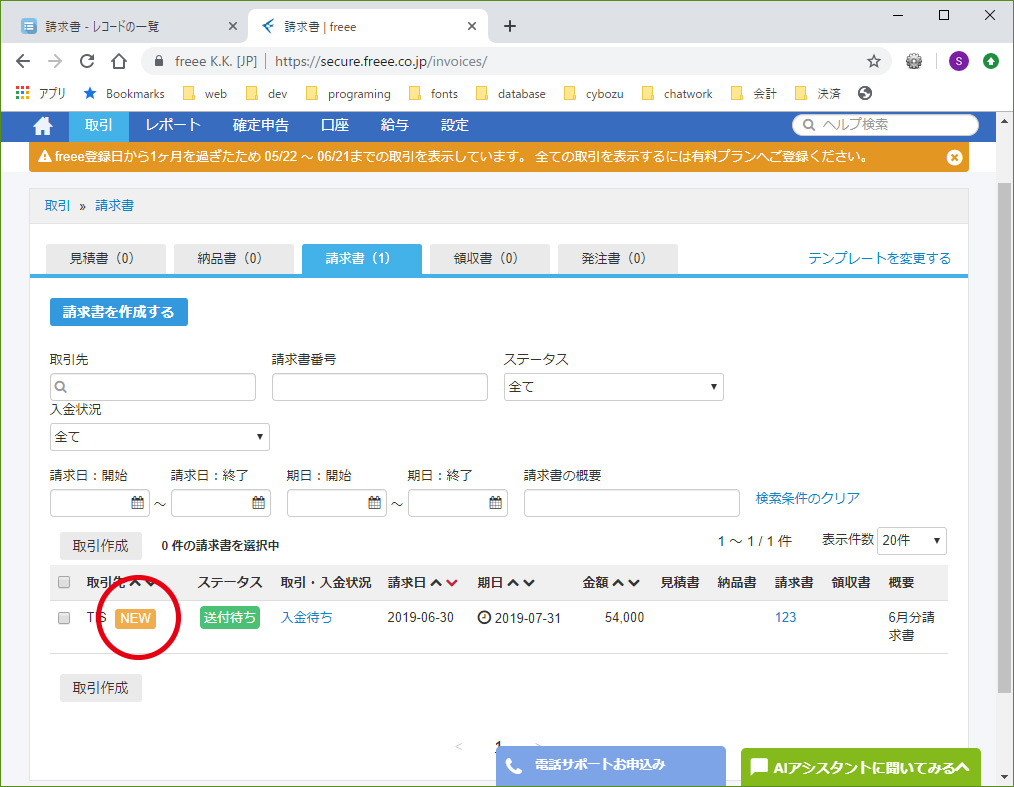This screenshot has height=787, width=1014.
Task: Sort 請求日 descending red arrow
Action: pyautogui.click(x=451, y=583)
